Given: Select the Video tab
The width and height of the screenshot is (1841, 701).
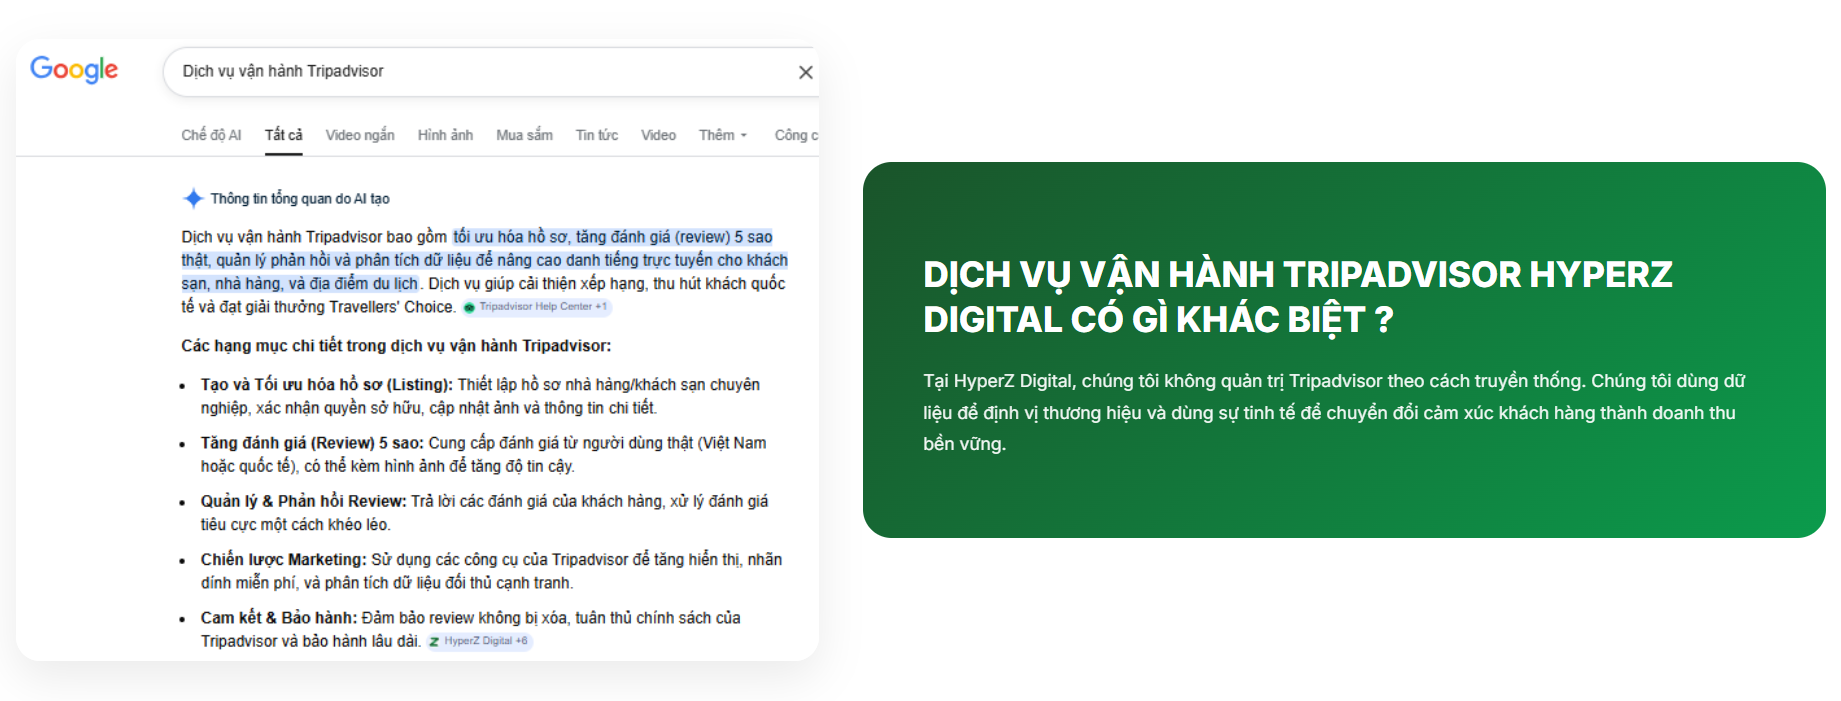Looking at the screenshot, I should coord(658,135).
